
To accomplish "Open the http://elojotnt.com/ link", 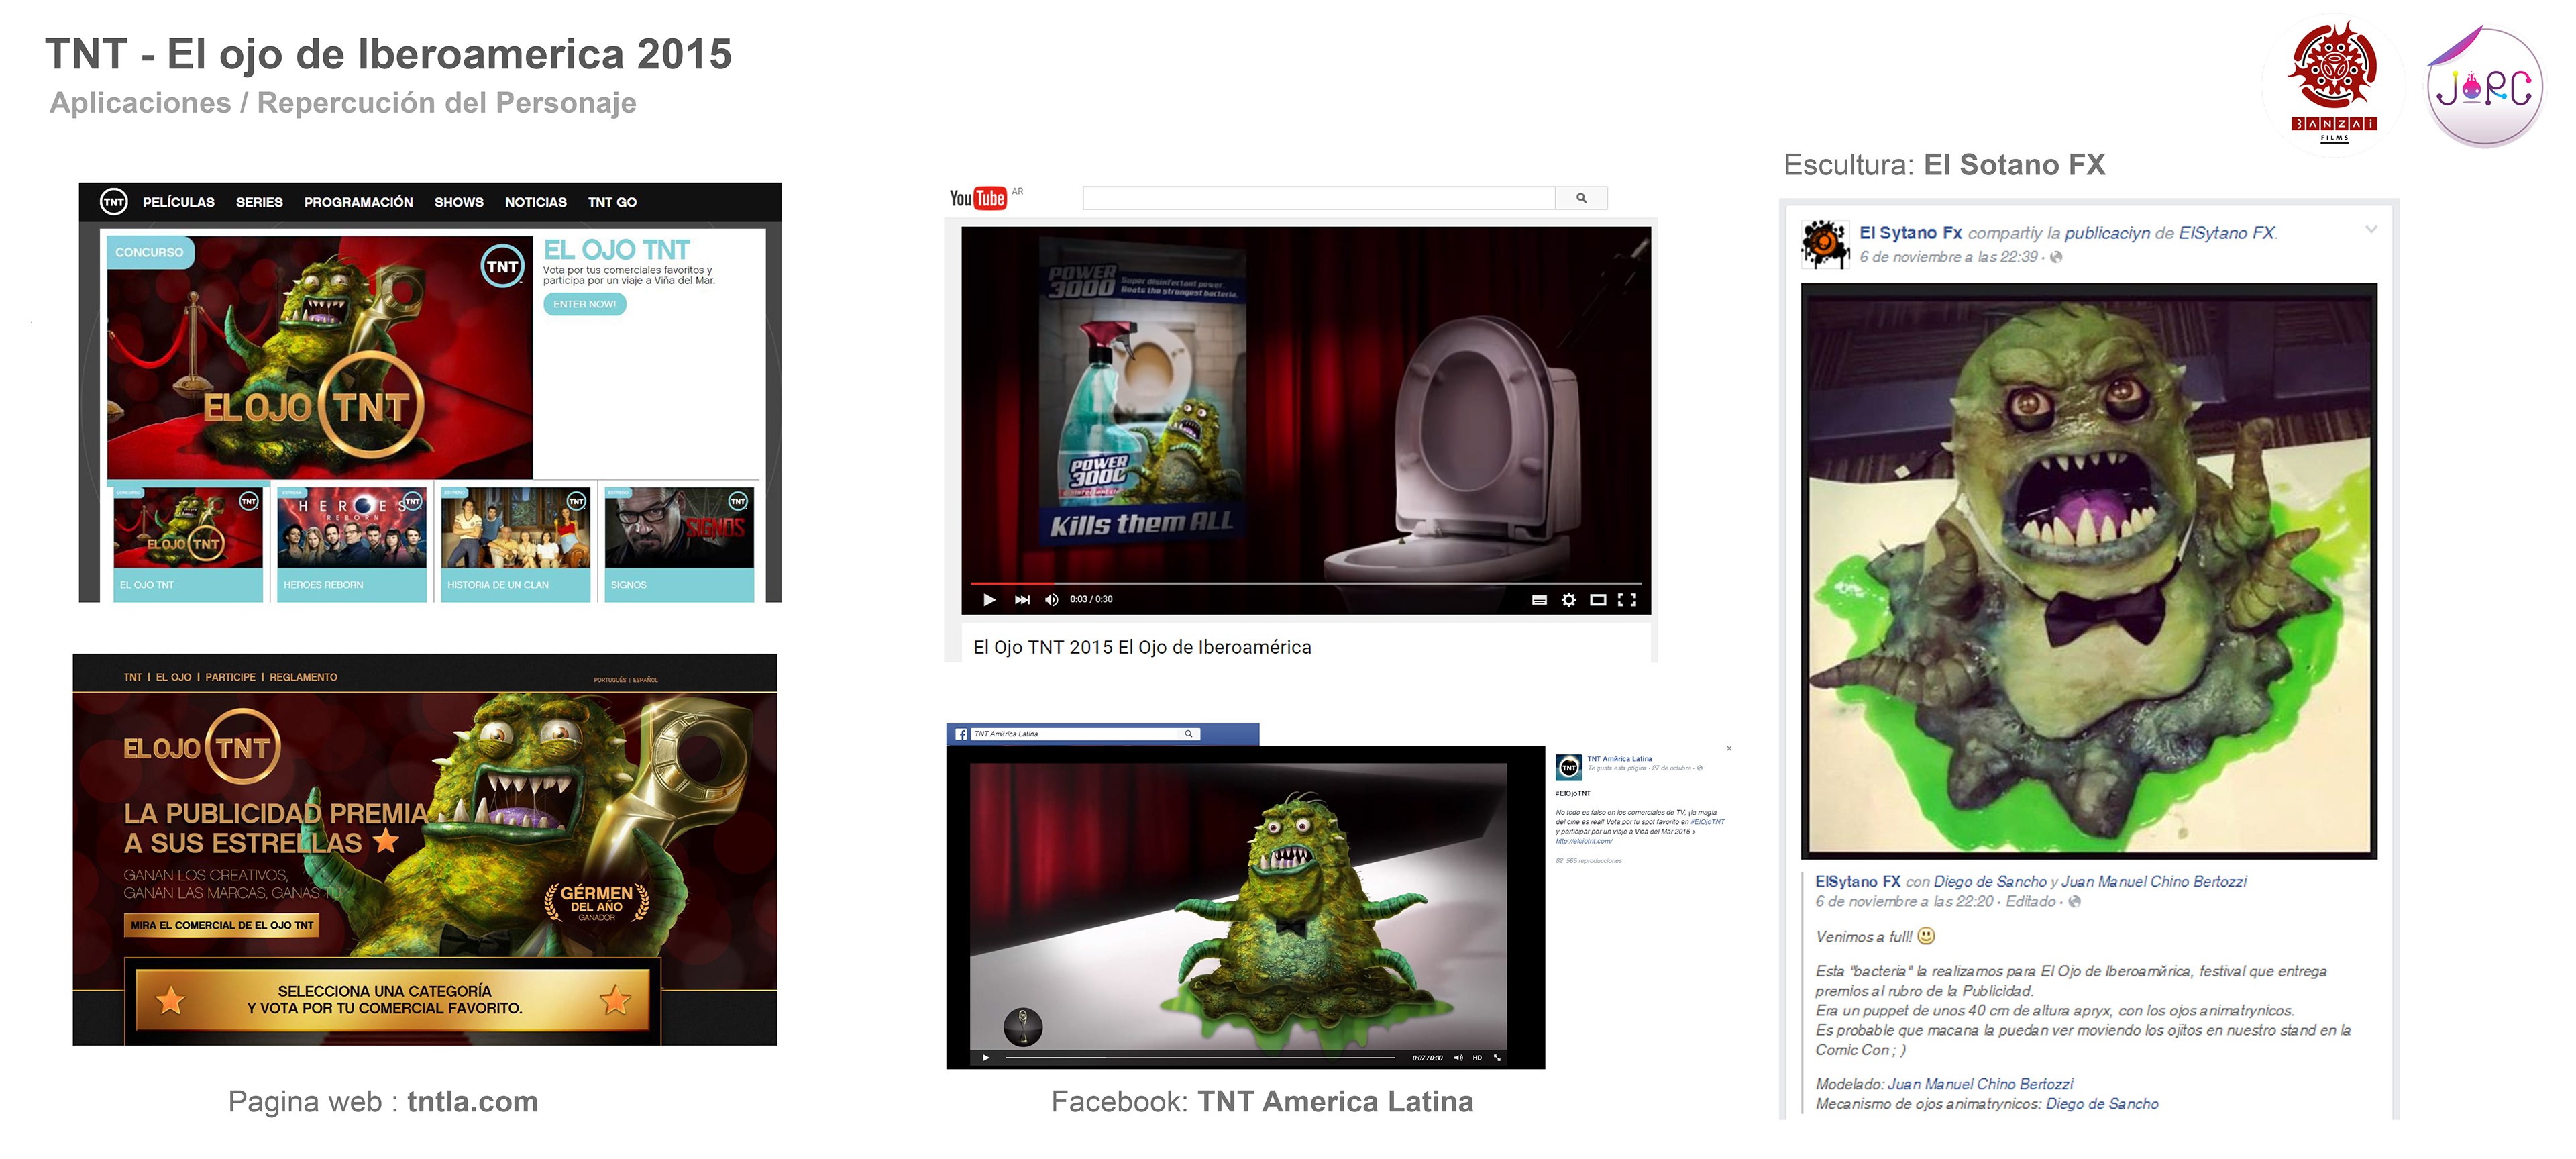I will click(1584, 841).
